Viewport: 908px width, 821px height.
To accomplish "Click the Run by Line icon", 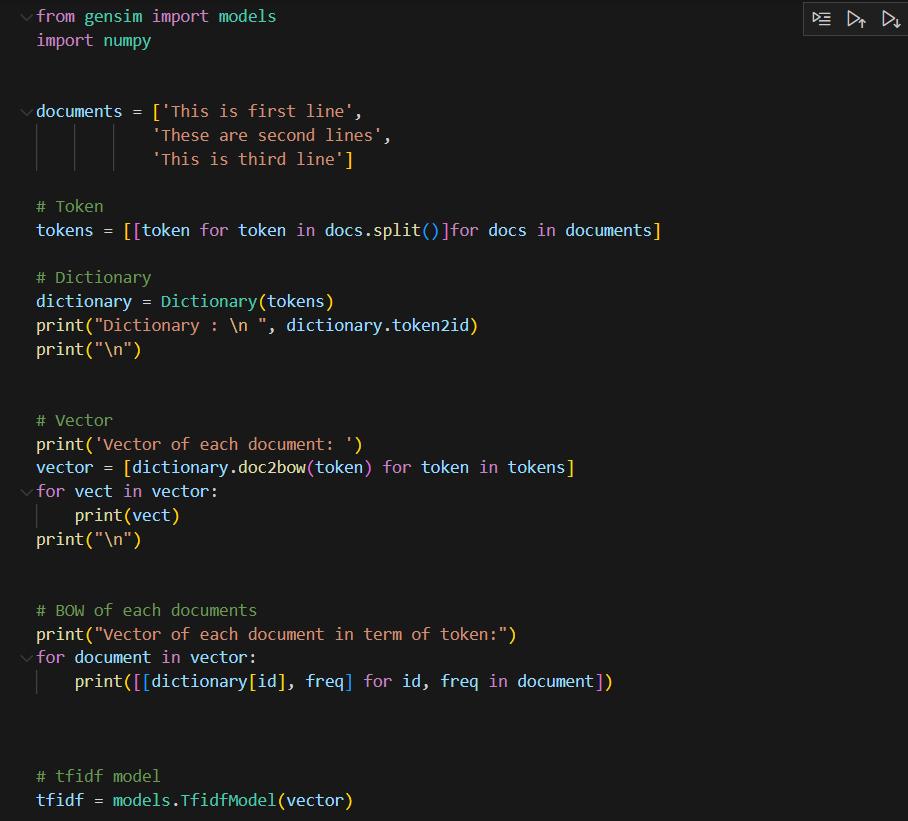I will click(x=821, y=19).
